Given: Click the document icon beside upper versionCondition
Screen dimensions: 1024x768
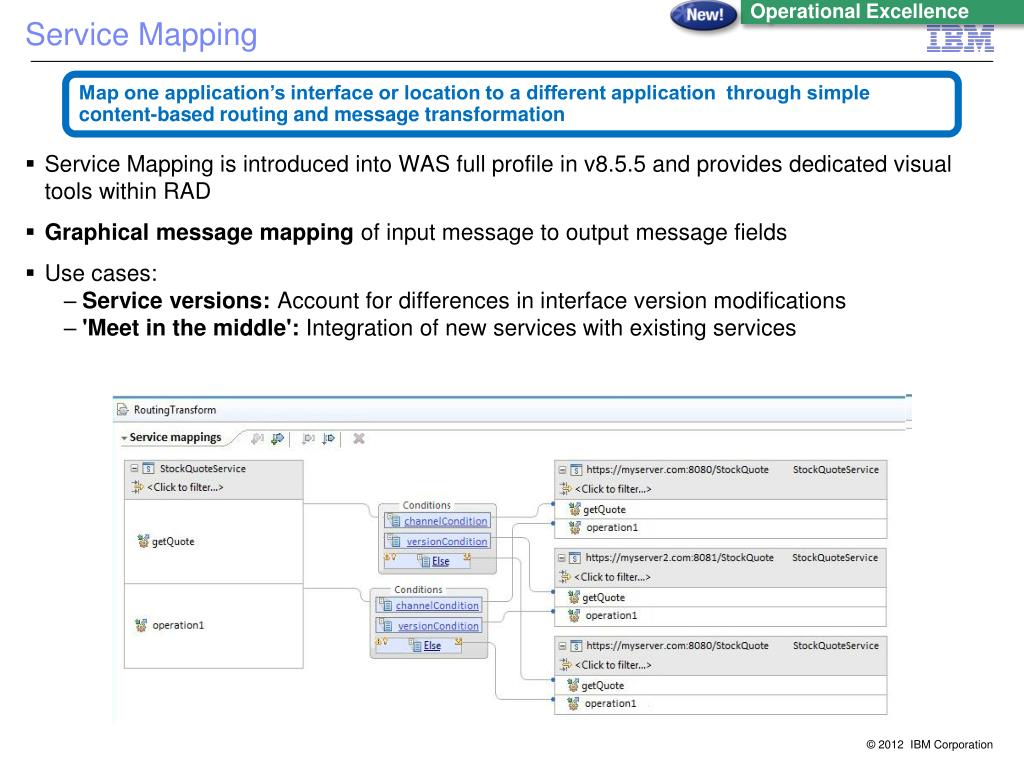Looking at the screenshot, I should pyautogui.click(x=394, y=541).
